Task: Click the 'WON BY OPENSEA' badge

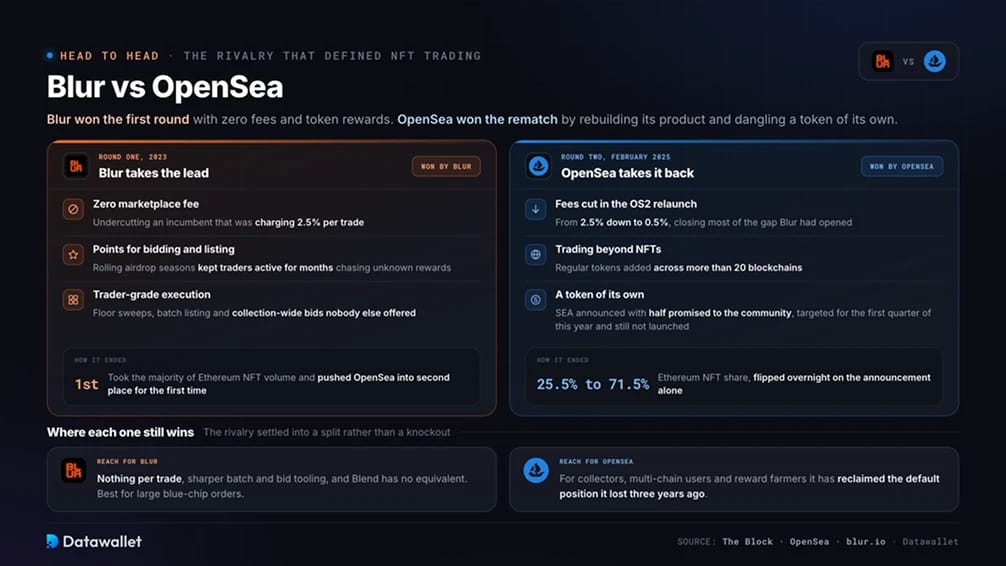Action: click(x=901, y=166)
